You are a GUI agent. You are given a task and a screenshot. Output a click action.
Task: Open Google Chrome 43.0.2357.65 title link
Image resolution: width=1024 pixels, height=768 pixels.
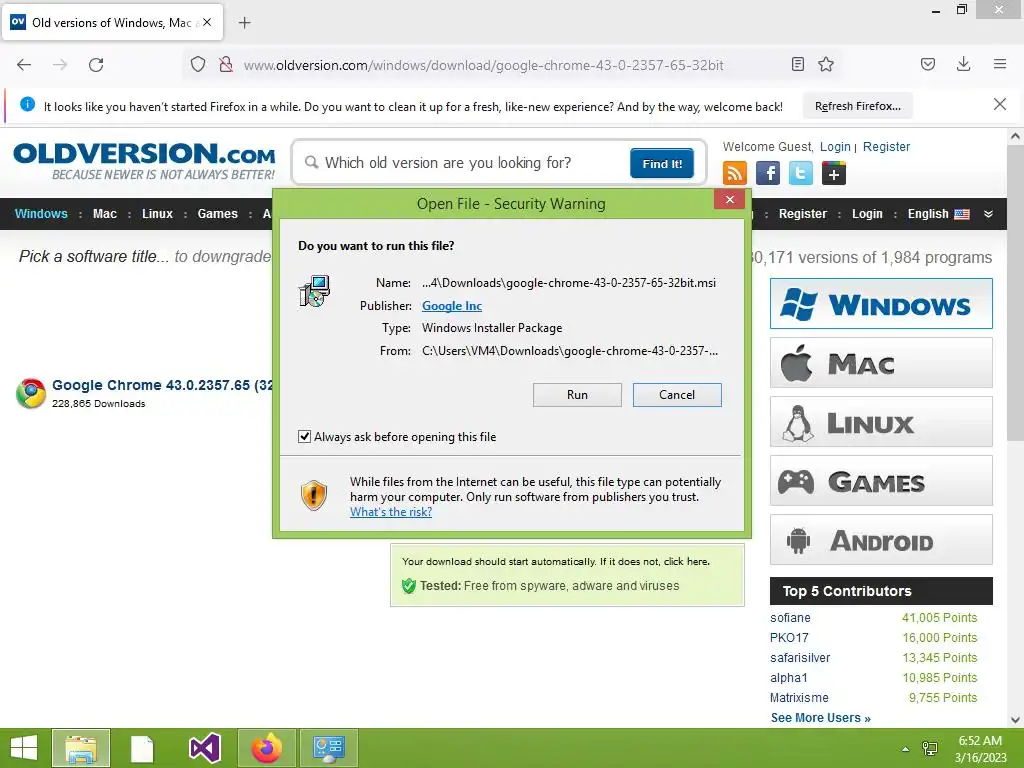(163, 385)
